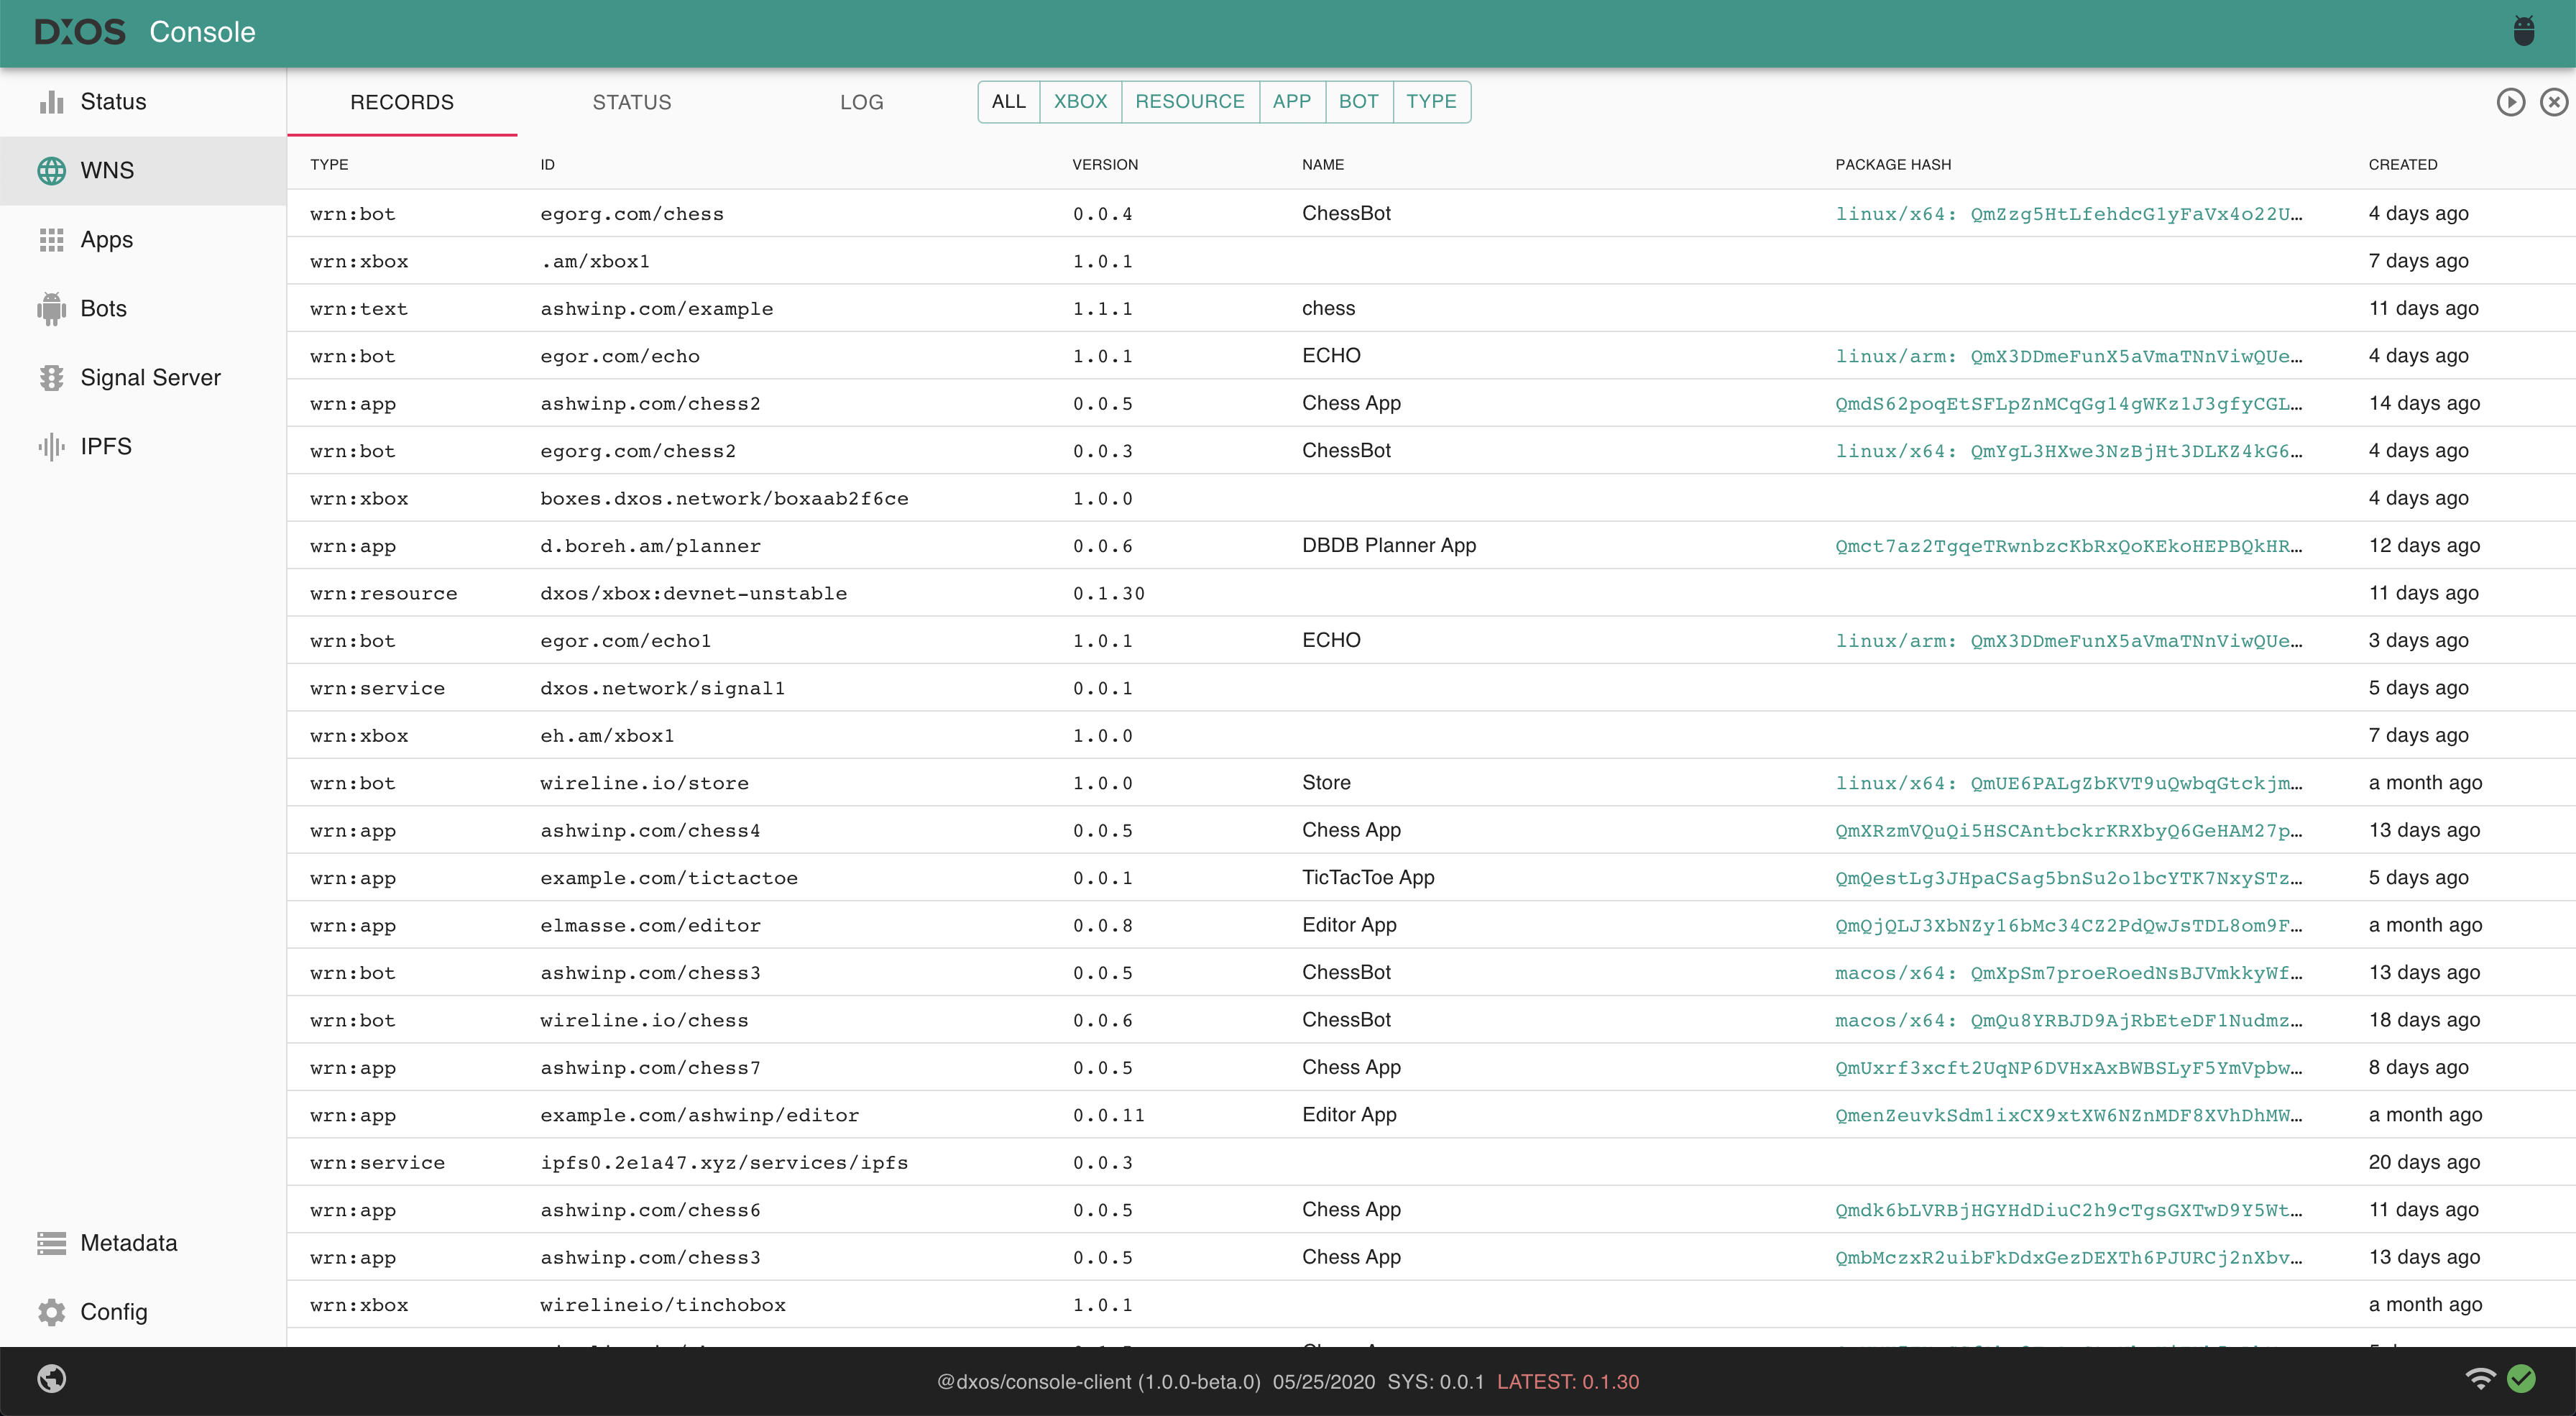Click the IPFS sidebar icon

pos(52,446)
